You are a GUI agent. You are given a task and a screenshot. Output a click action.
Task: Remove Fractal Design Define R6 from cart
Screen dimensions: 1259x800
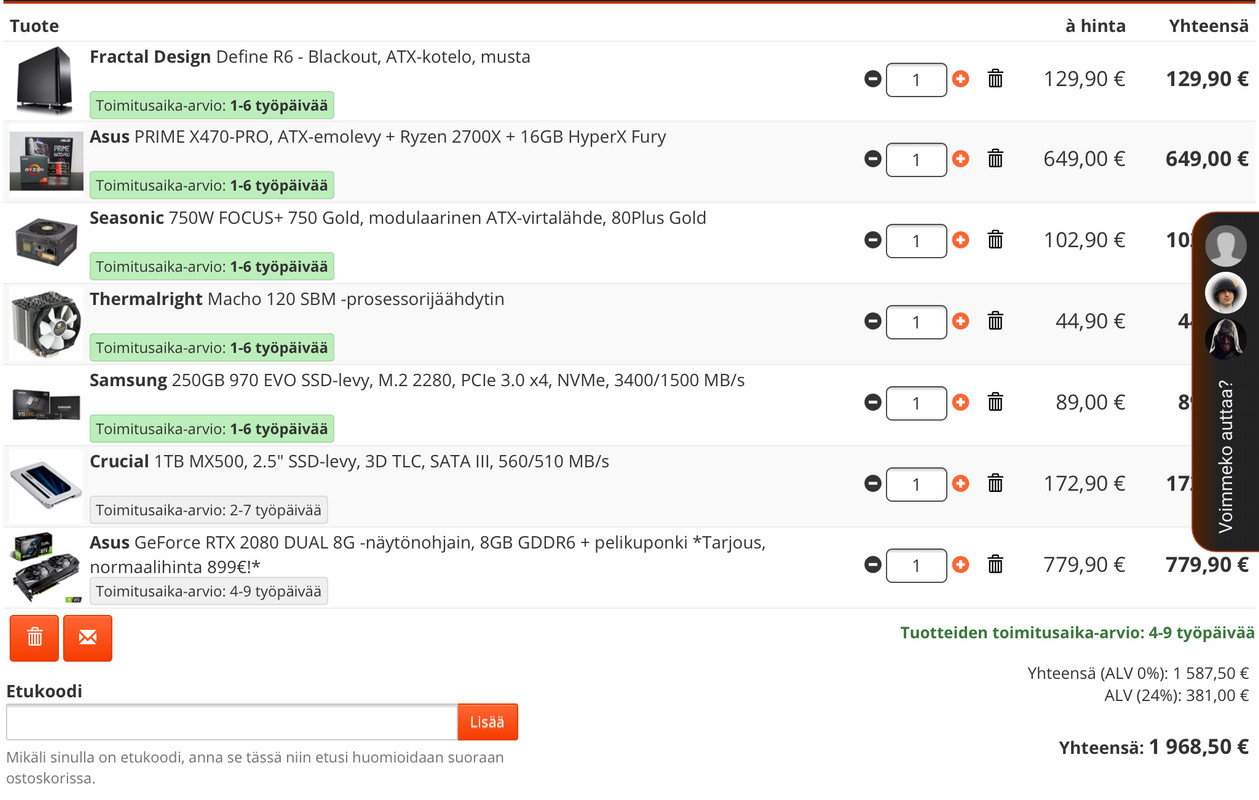[995, 78]
